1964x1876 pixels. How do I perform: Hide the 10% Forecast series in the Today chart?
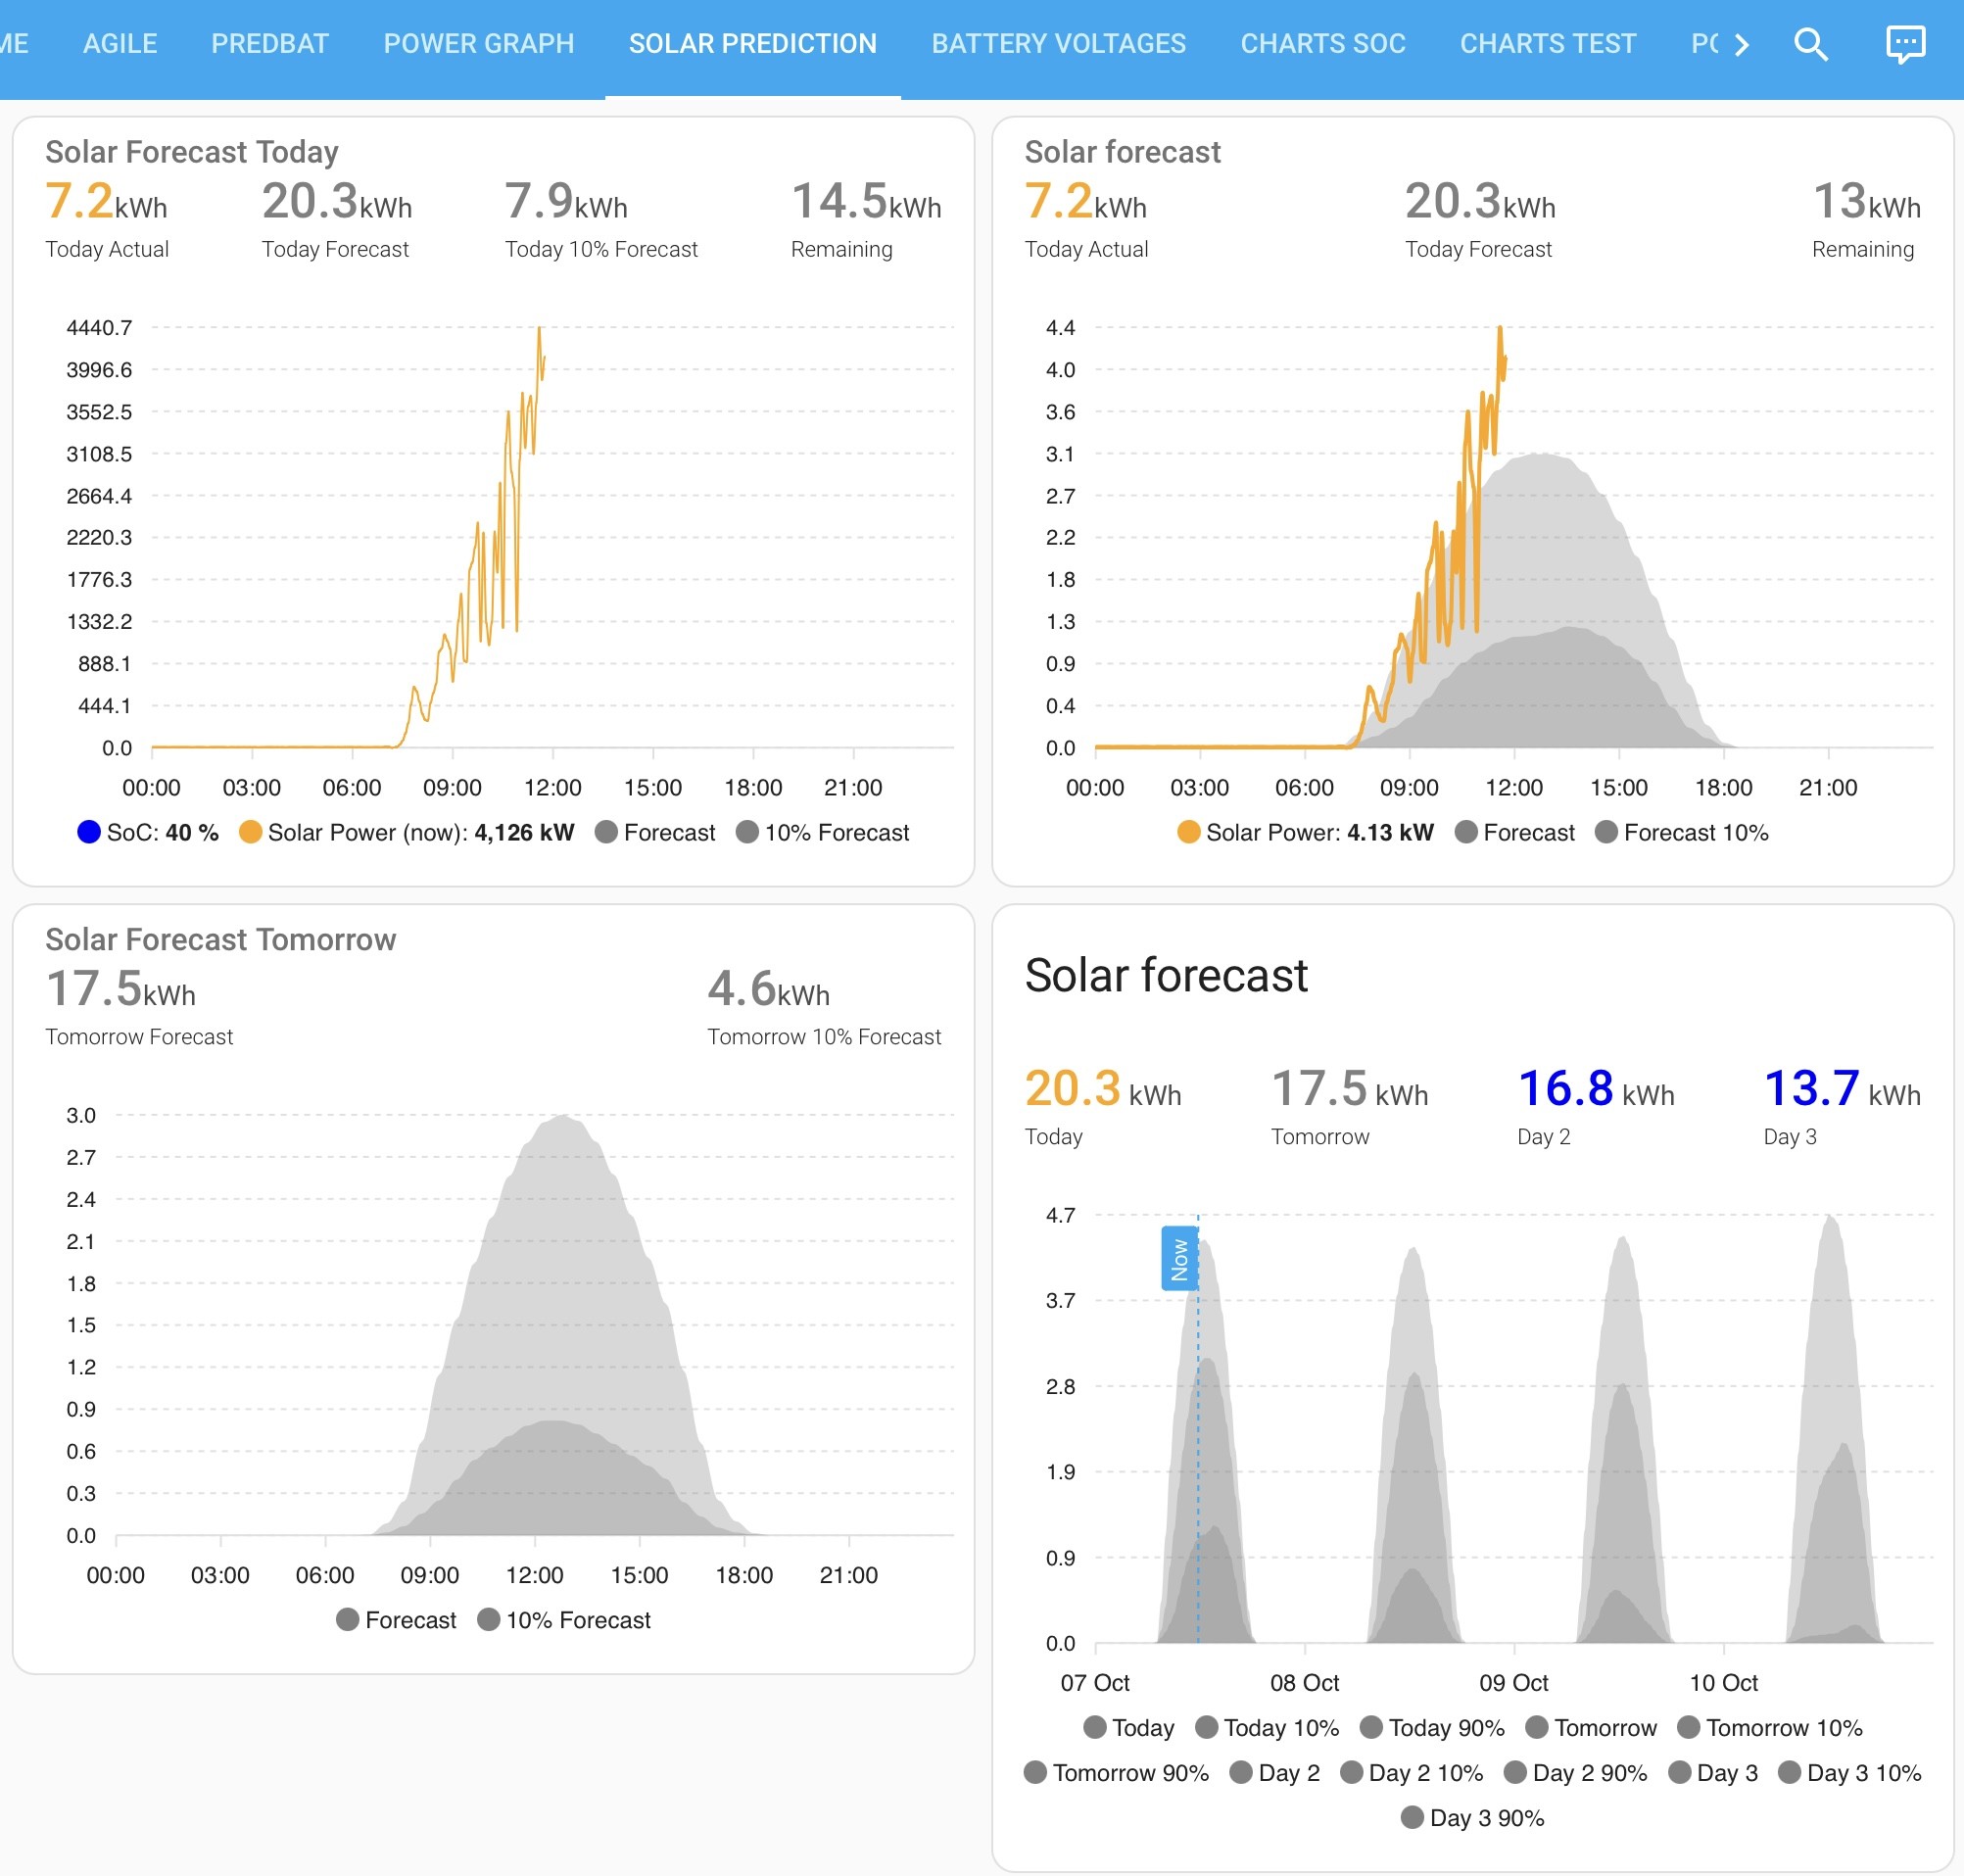(x=822, y=832)
